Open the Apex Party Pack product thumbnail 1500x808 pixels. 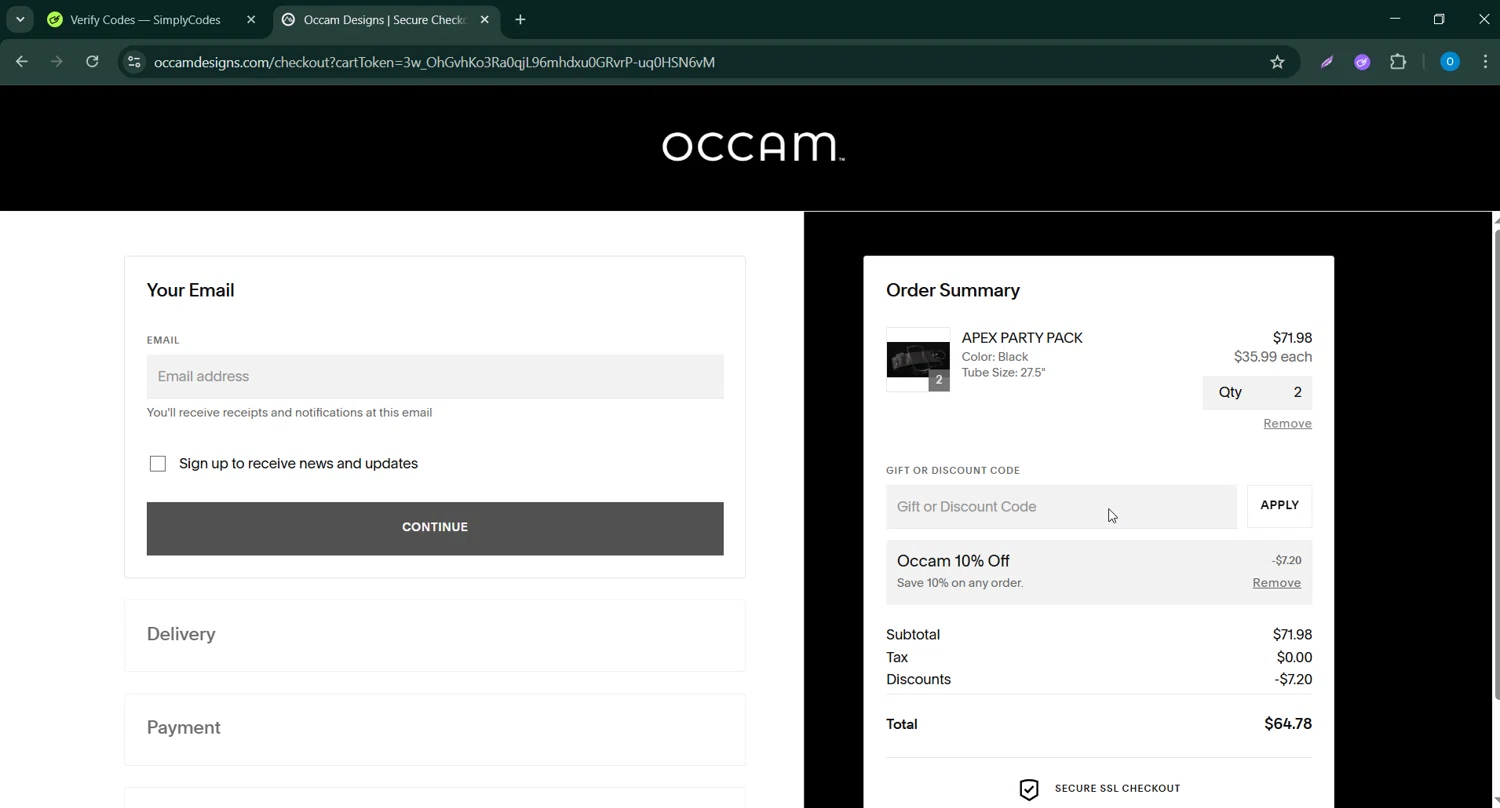coord(918,359)
